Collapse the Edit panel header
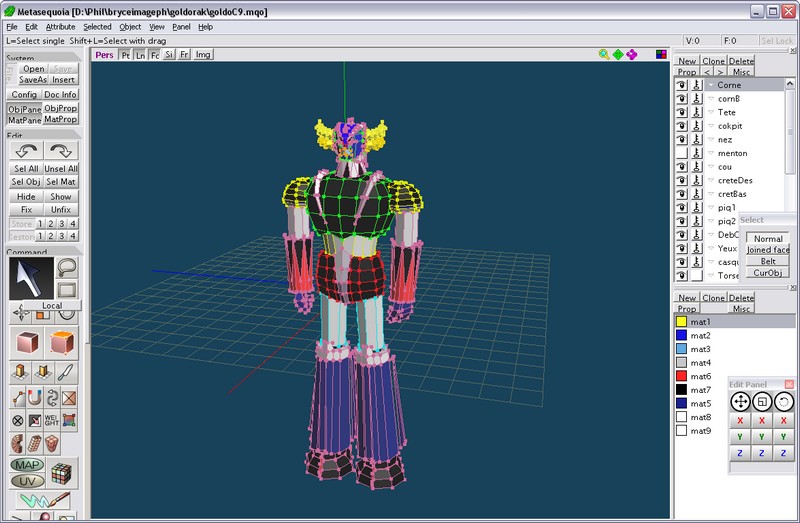The width and height of the screenshot is (800, 523). (x=43, y=134)
